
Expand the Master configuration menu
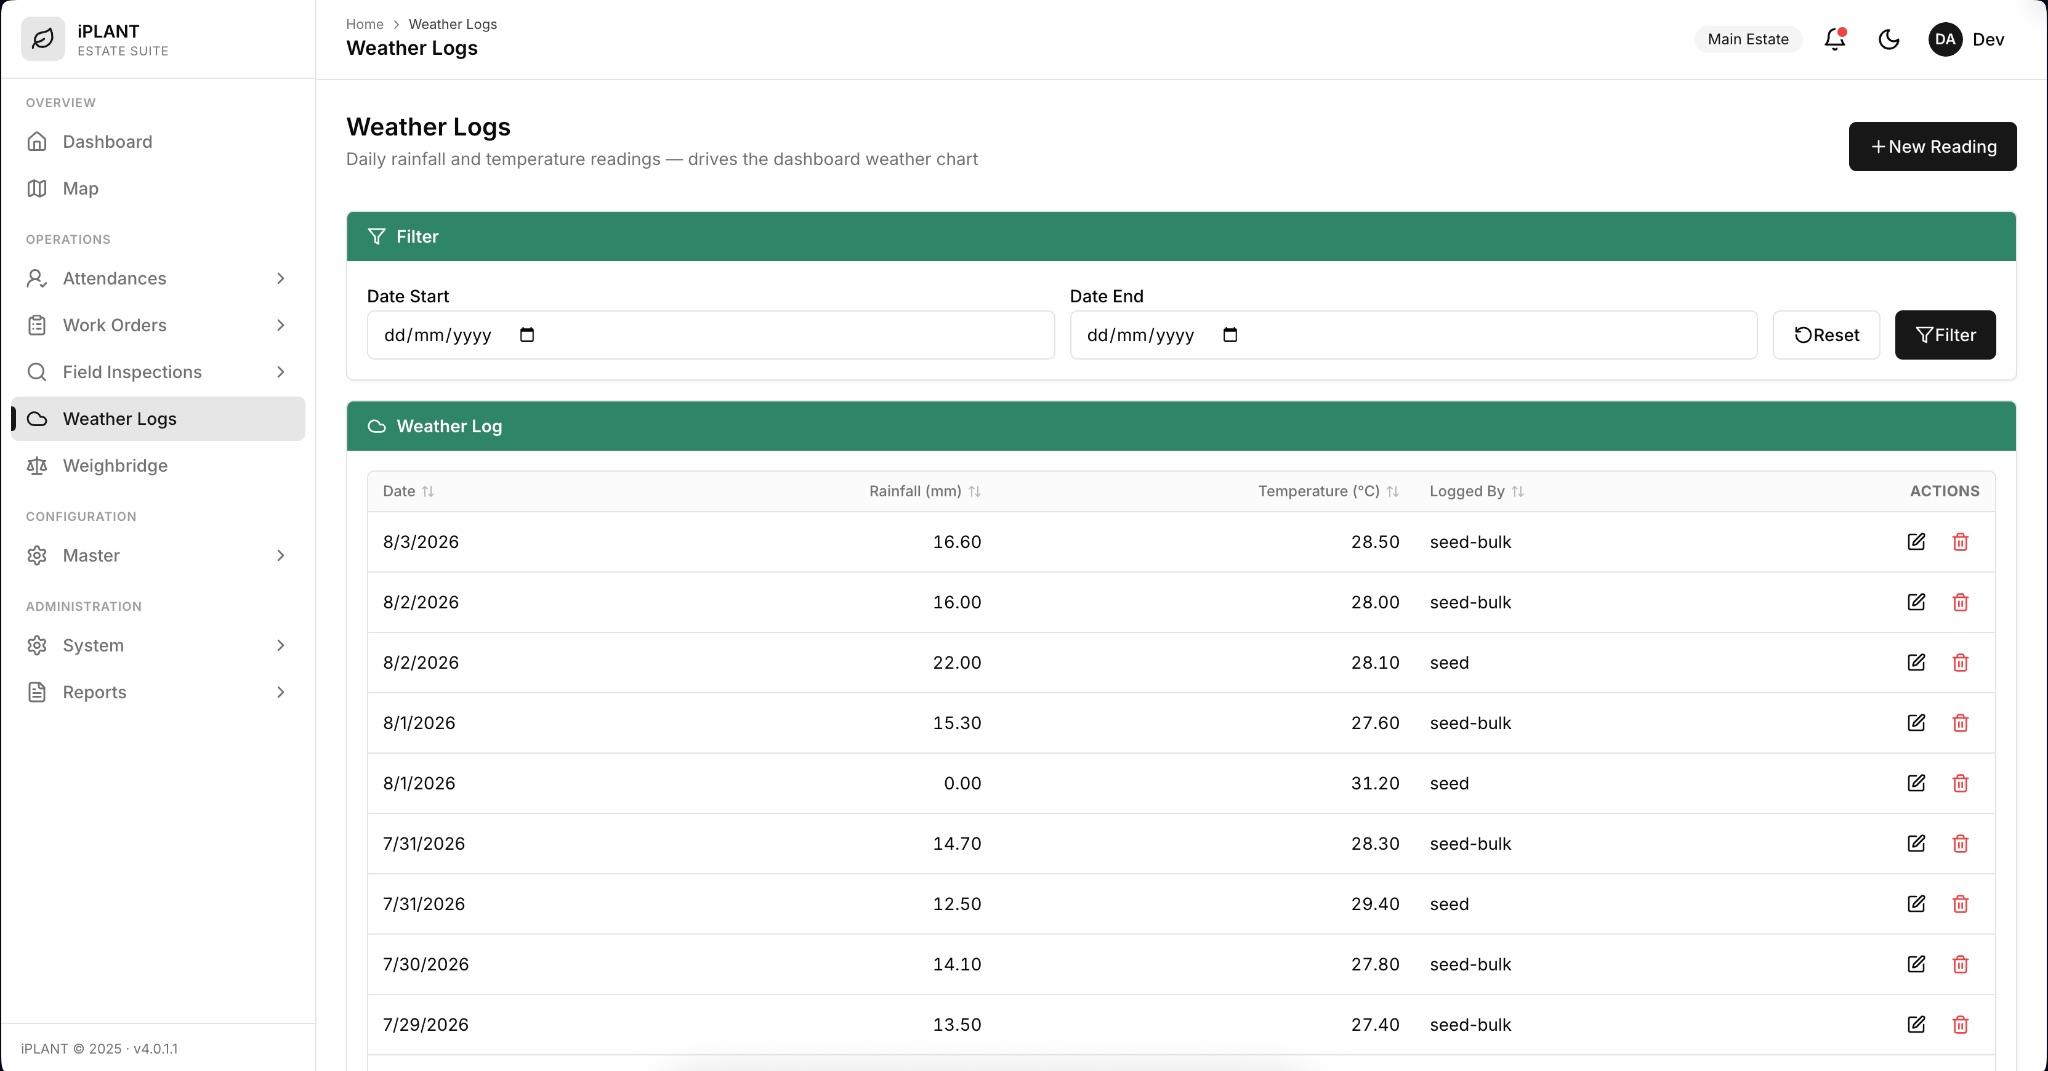pyautogui.click(x=158, y=555)
